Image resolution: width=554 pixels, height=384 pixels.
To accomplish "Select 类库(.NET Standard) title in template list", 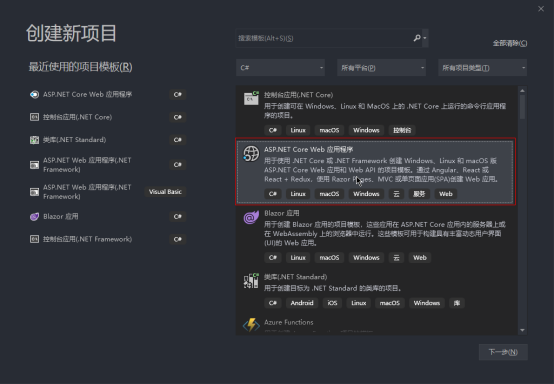I will point(295,277).
